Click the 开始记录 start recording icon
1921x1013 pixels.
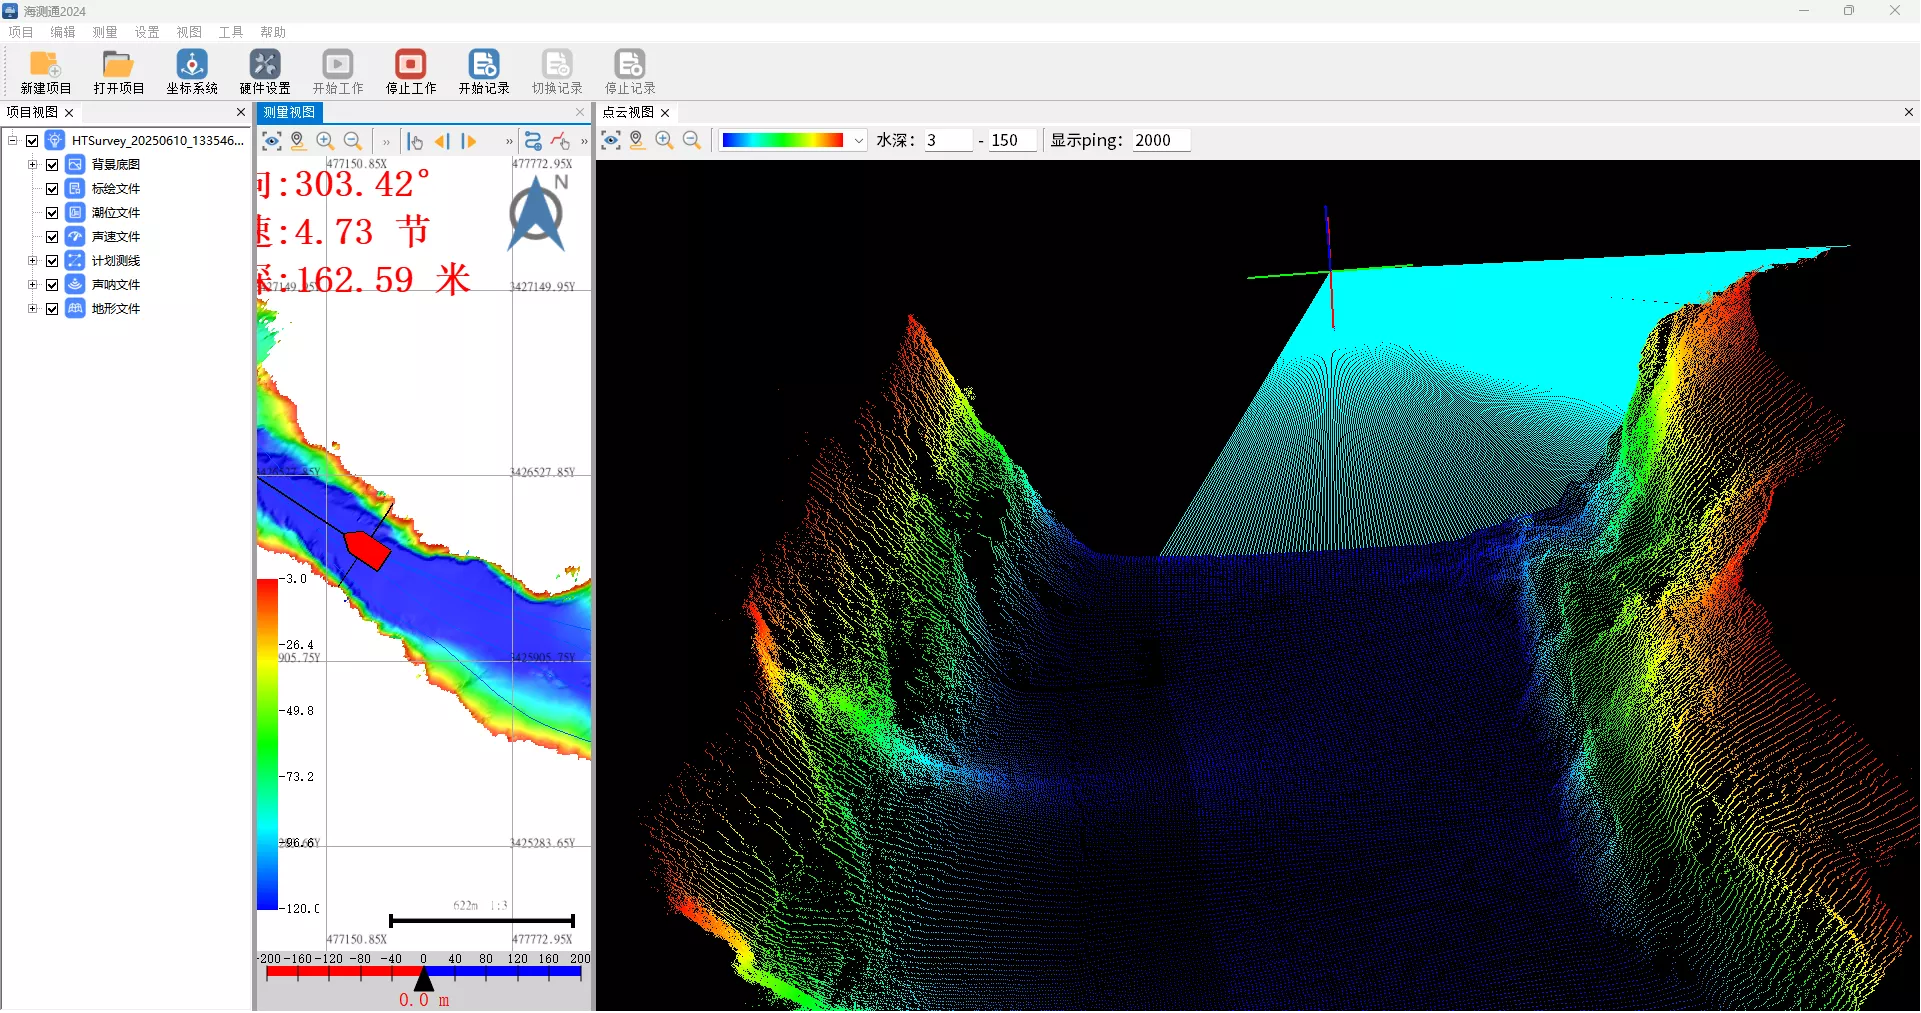pos(484,64)
